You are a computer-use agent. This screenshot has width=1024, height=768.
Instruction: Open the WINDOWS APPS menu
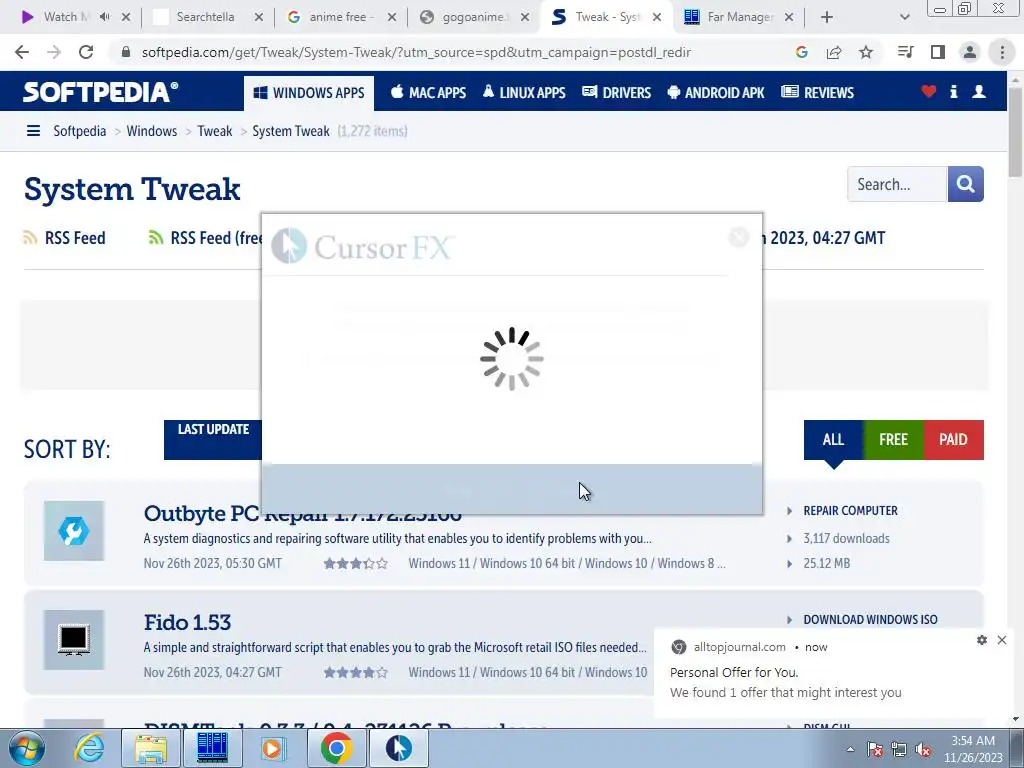(309, 93)
